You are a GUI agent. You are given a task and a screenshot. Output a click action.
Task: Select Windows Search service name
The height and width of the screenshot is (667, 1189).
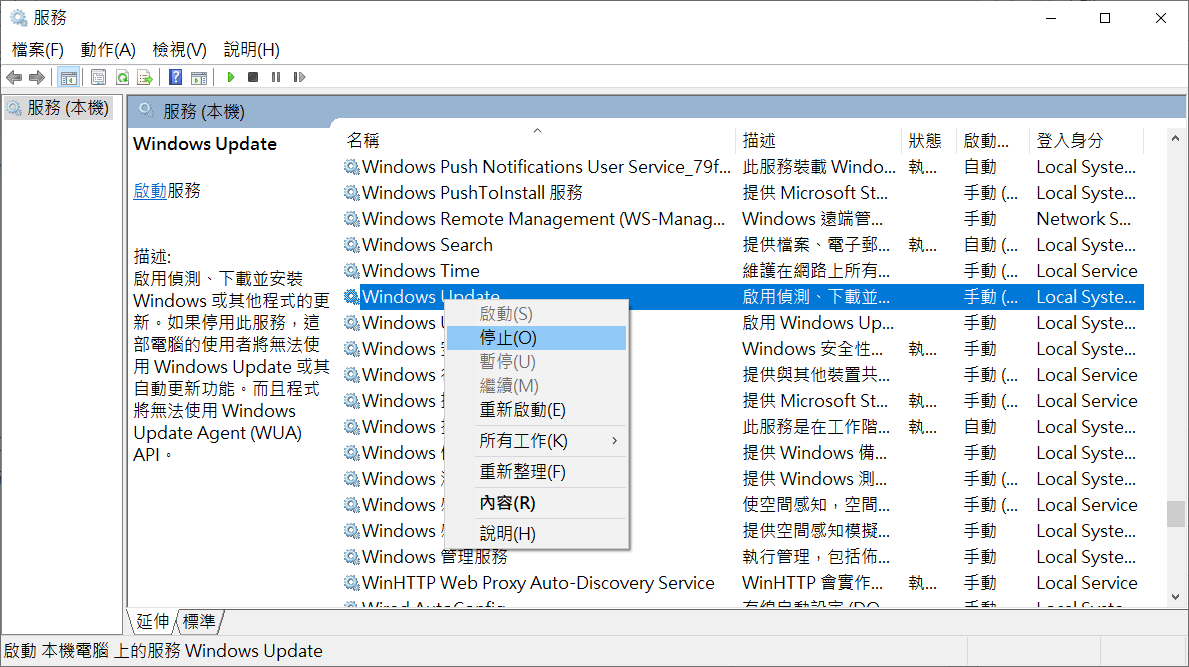(x=427, y=245)
